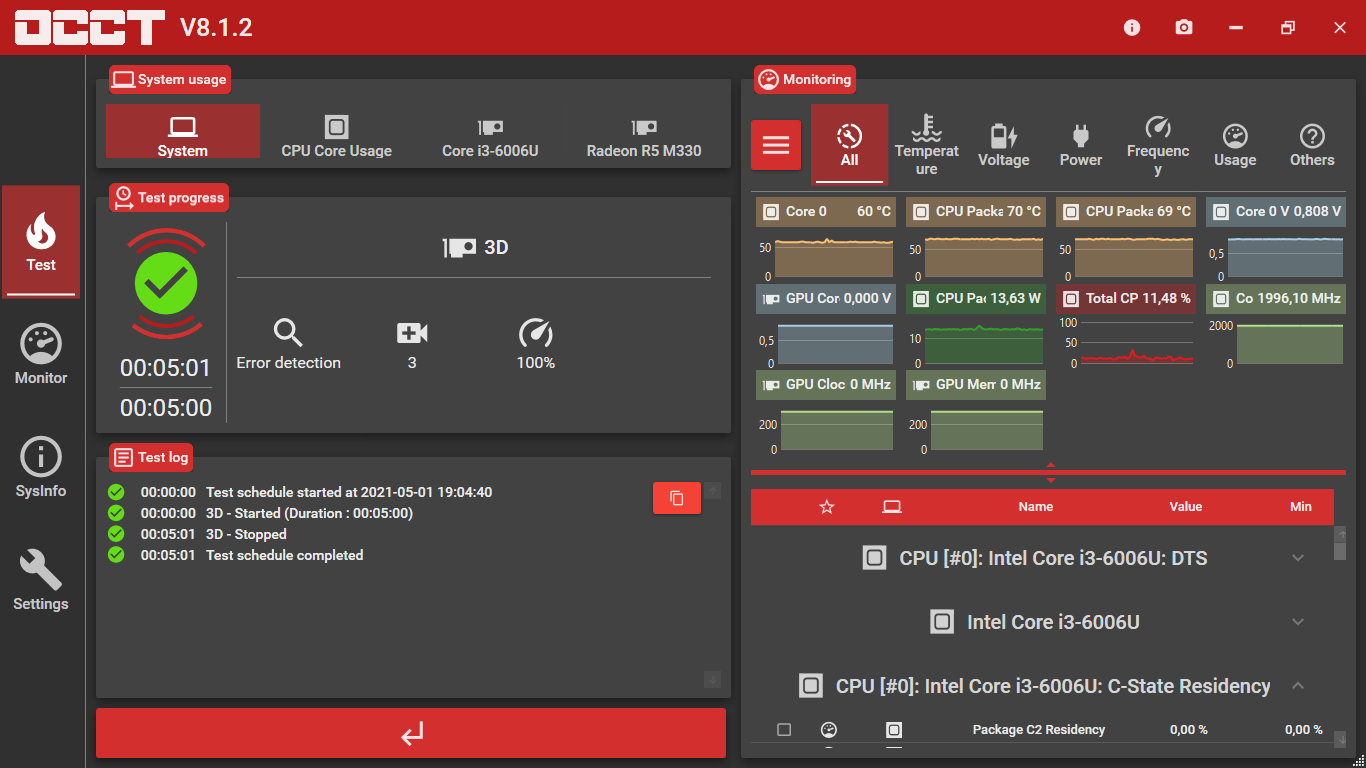Click the red splitter arrows below the graphs
1366x768 pixels.
1050,472
